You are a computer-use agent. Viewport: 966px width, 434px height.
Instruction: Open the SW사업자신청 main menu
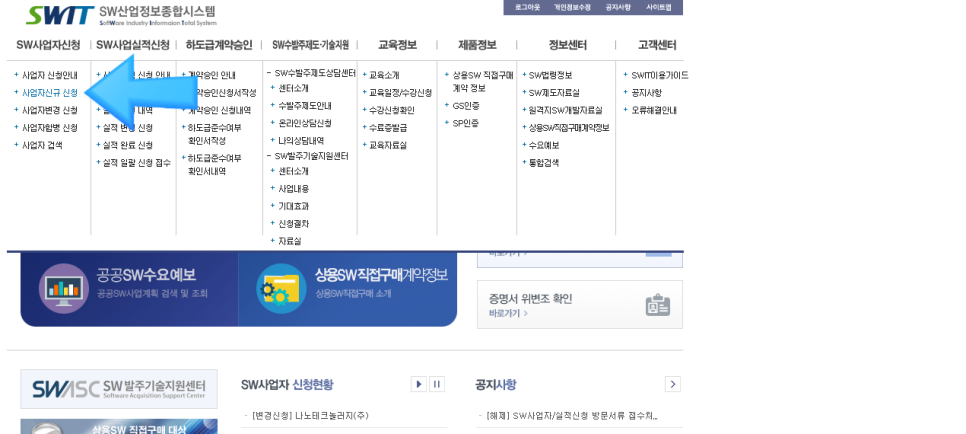[48, 45]
